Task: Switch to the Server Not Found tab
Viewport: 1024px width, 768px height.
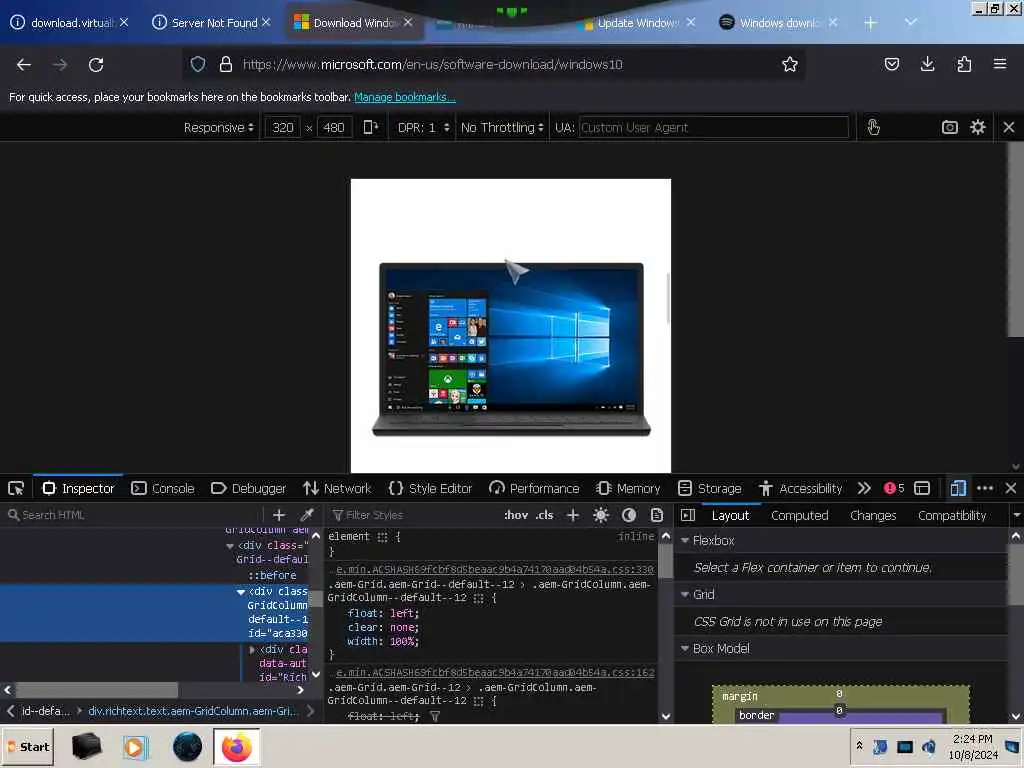Action: tap(214, 23)
